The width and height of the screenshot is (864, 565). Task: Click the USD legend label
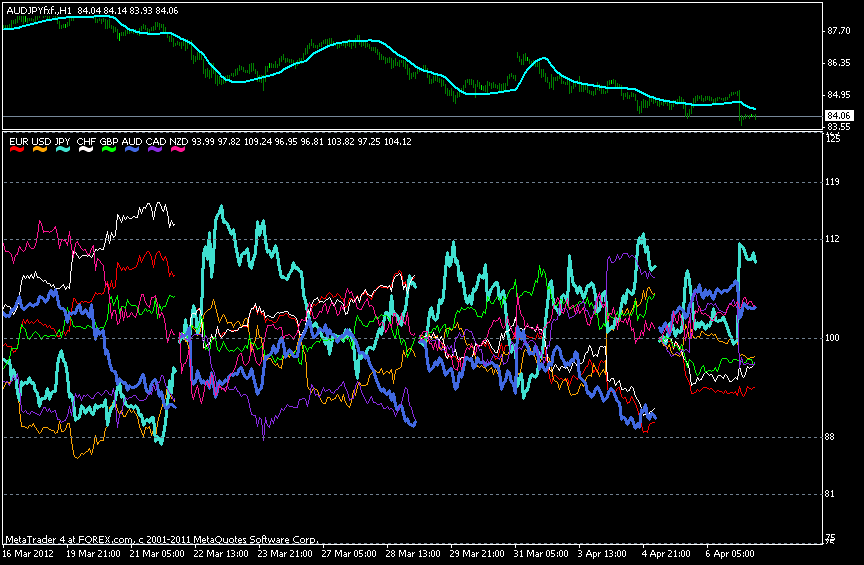tap(41, 142)
